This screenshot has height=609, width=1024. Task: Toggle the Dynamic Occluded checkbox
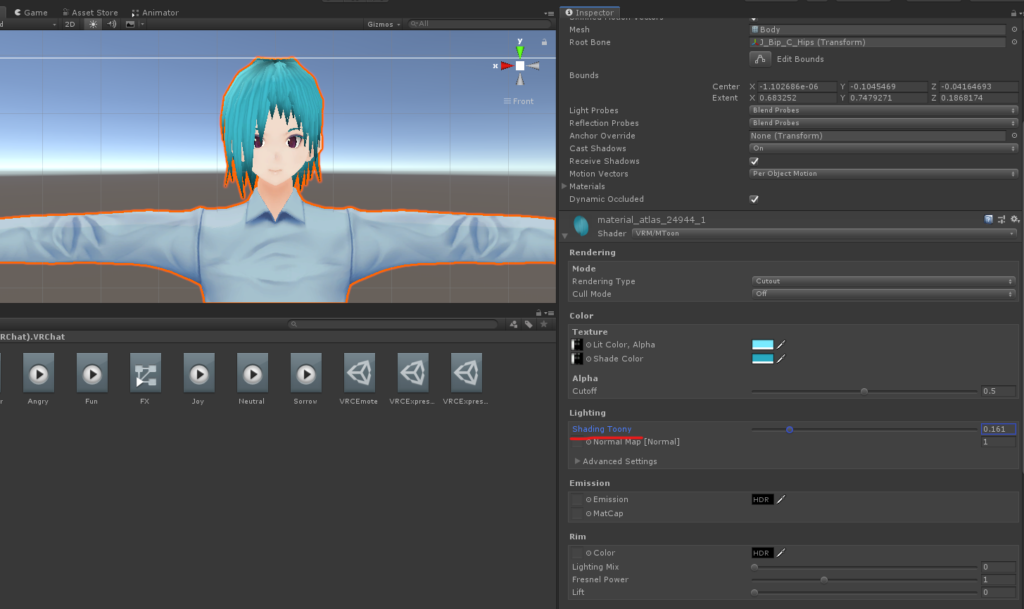point(754,199)
